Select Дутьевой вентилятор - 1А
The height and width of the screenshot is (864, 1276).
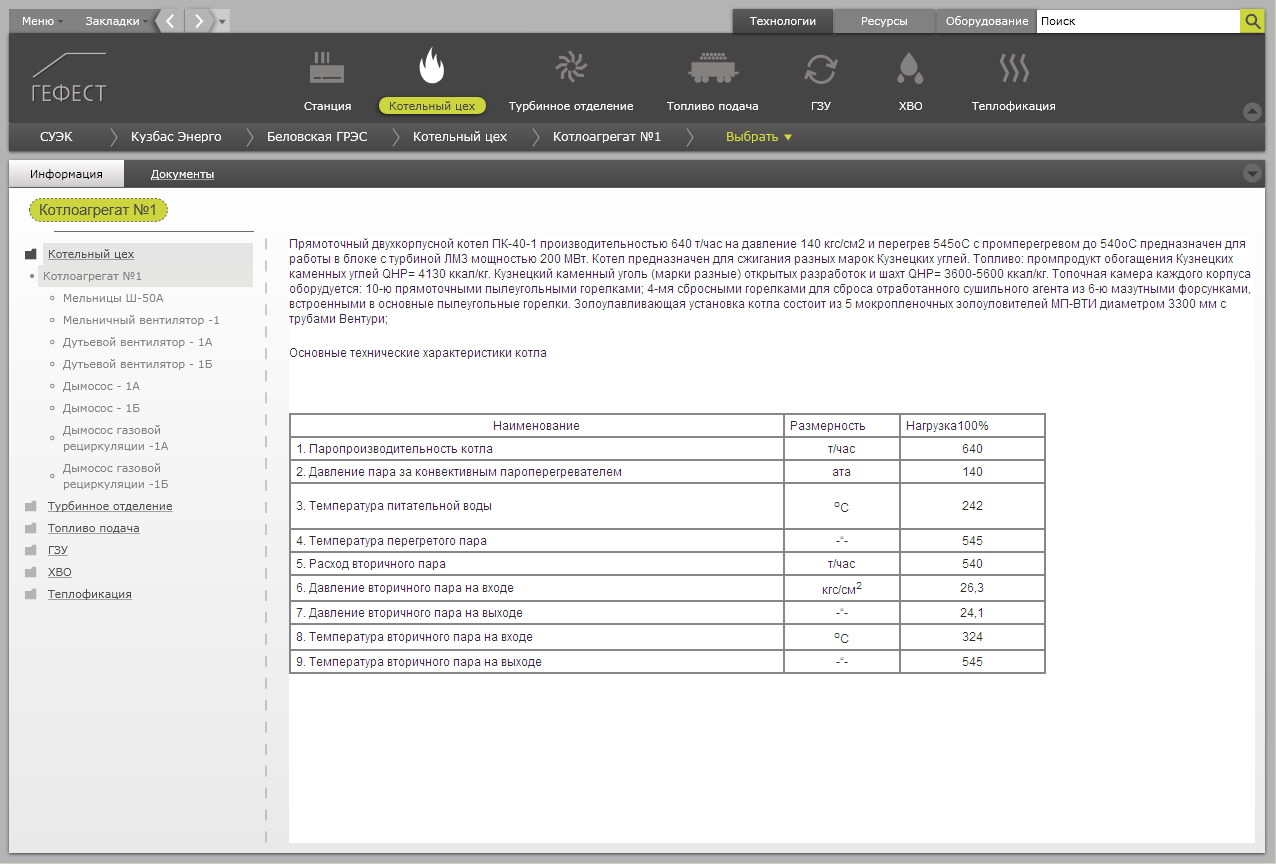[x=138, y=342]
